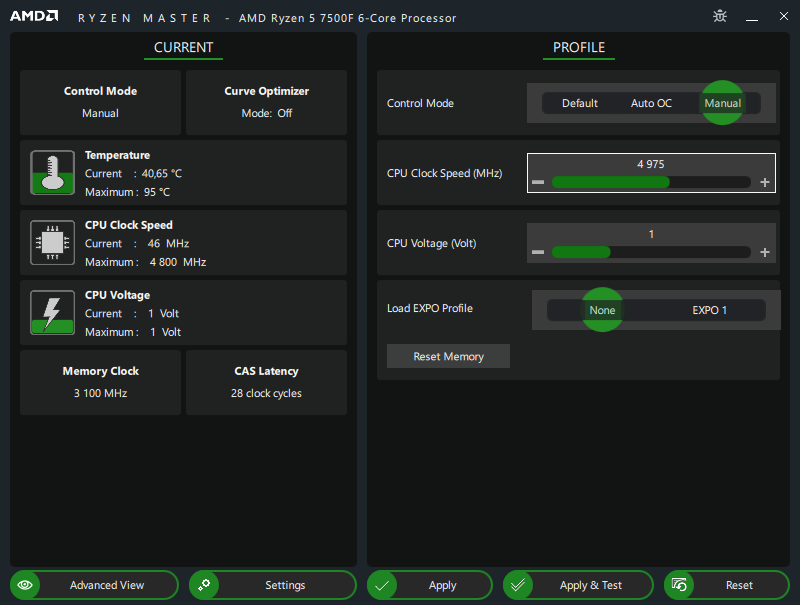Screen dimensions: 800x605
Task: Click the '40,65 °C' current temperature value
Action: tap(162, 173)
